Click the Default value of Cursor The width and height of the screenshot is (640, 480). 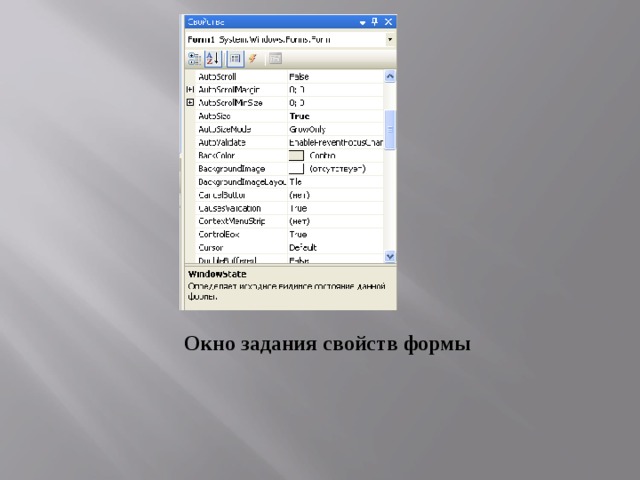(303, 248)
